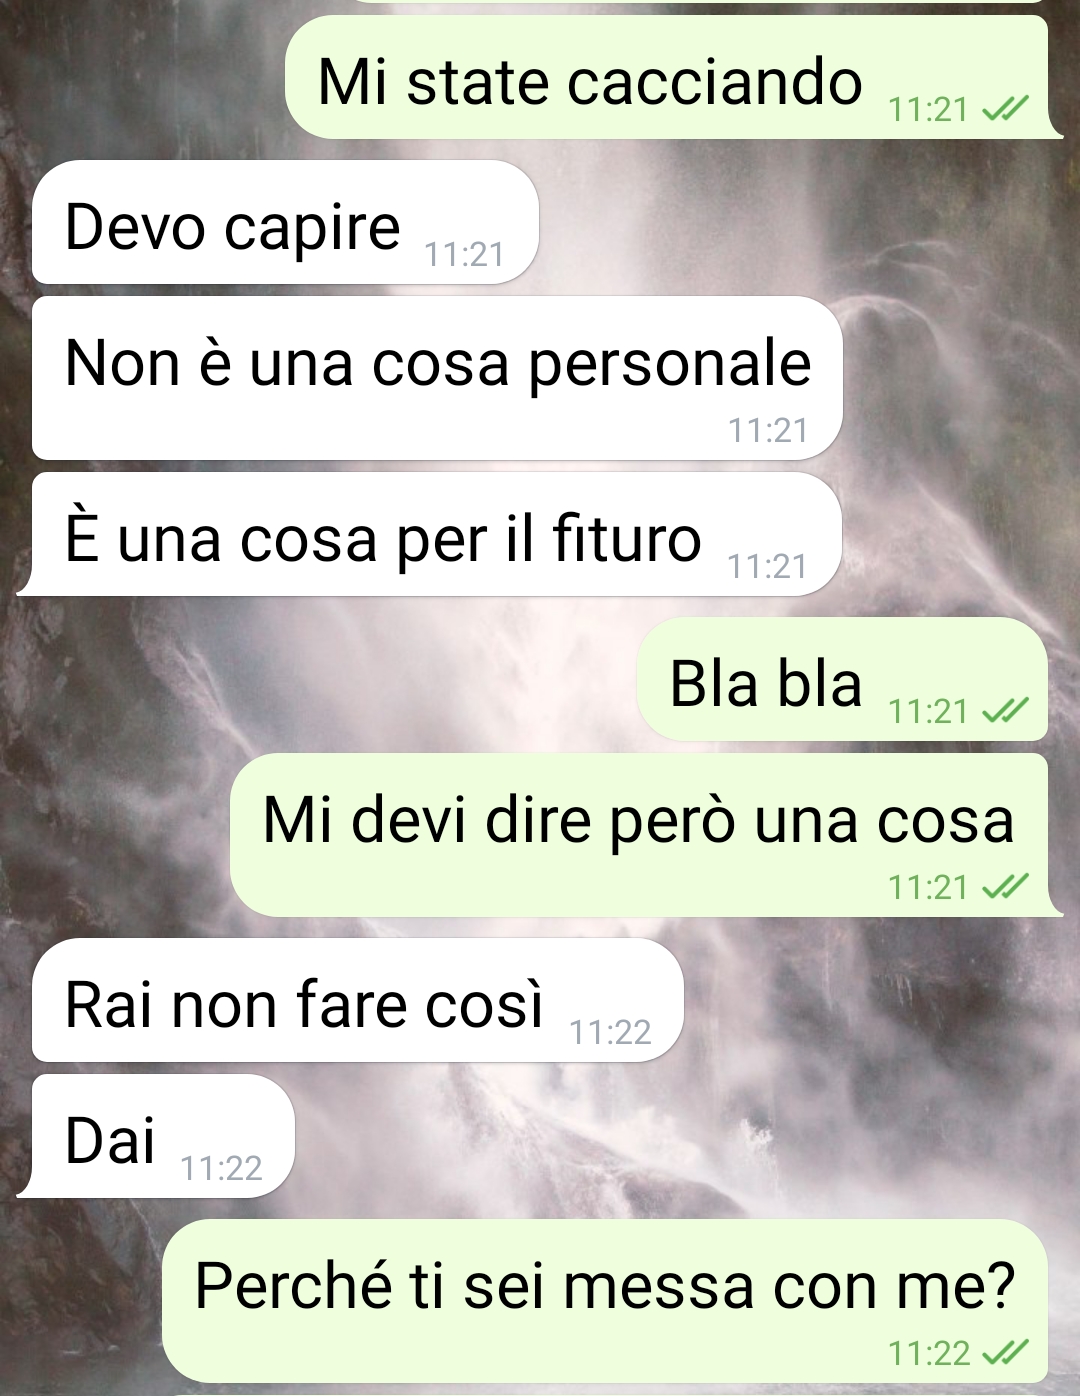Tap the 'Non è una cosa personale' bubble
Screen dimensions: 1080x1396
point(437,378)
